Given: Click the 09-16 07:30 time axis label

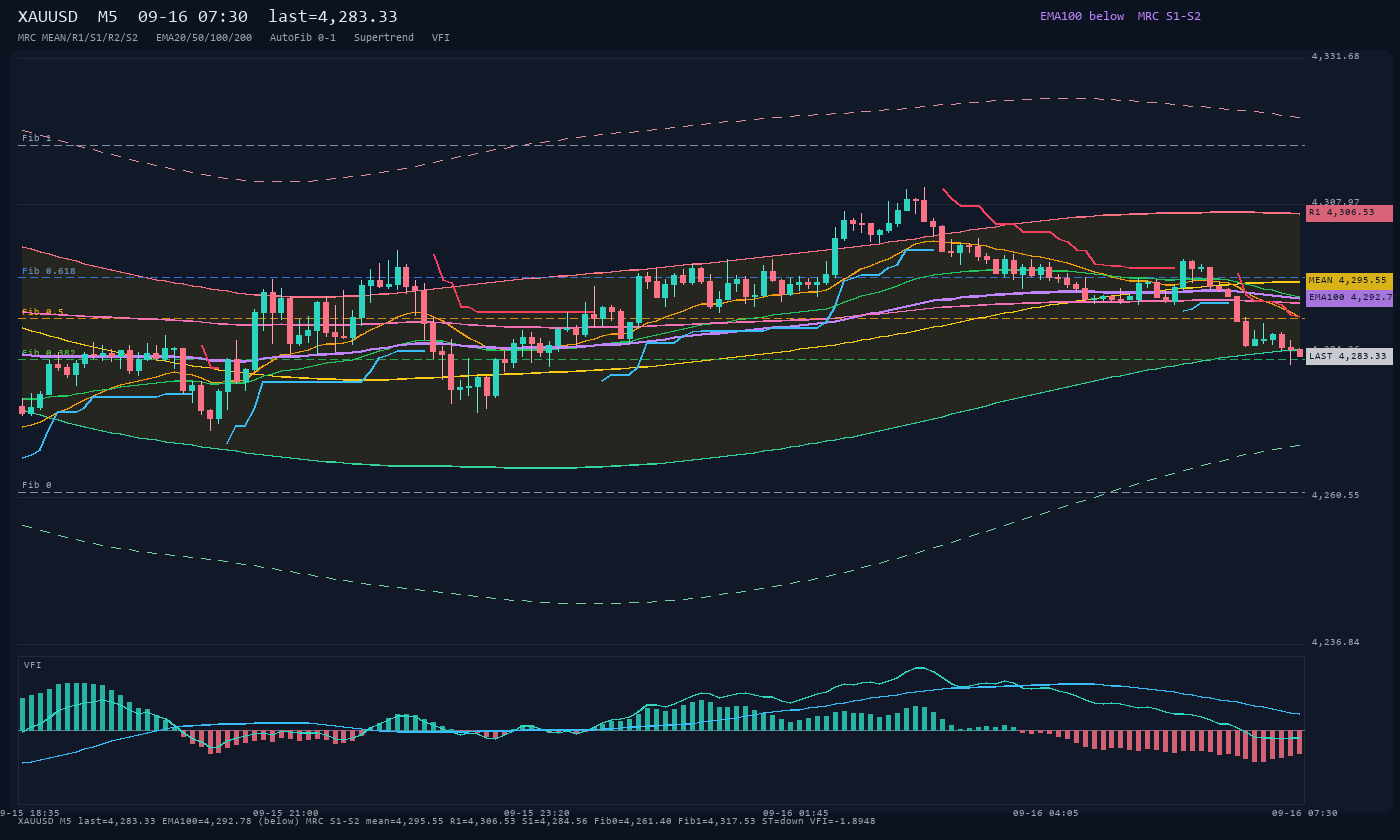Looking at the screenshot, I should tap(1305, 813).
